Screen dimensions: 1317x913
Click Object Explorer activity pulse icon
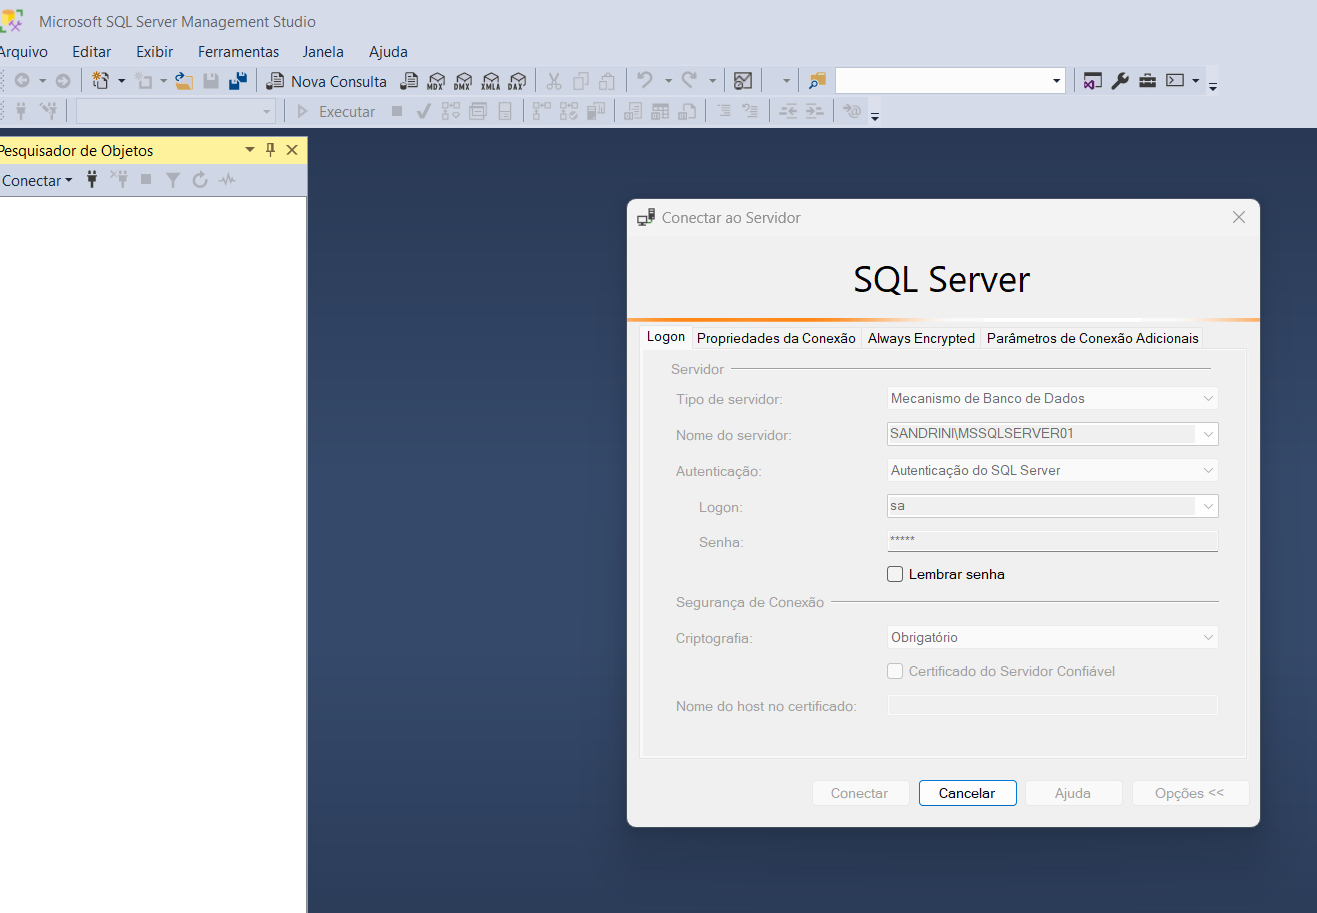228,179
